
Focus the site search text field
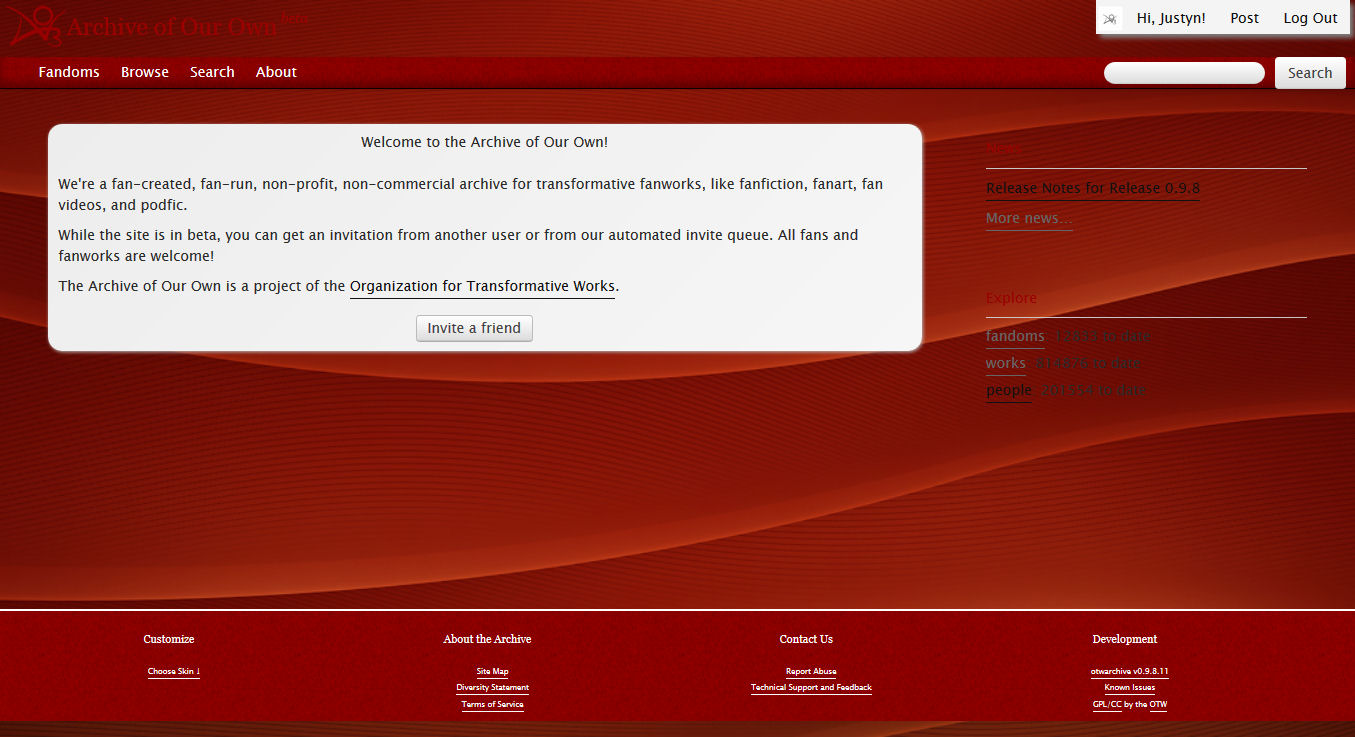coord(1184,73)
